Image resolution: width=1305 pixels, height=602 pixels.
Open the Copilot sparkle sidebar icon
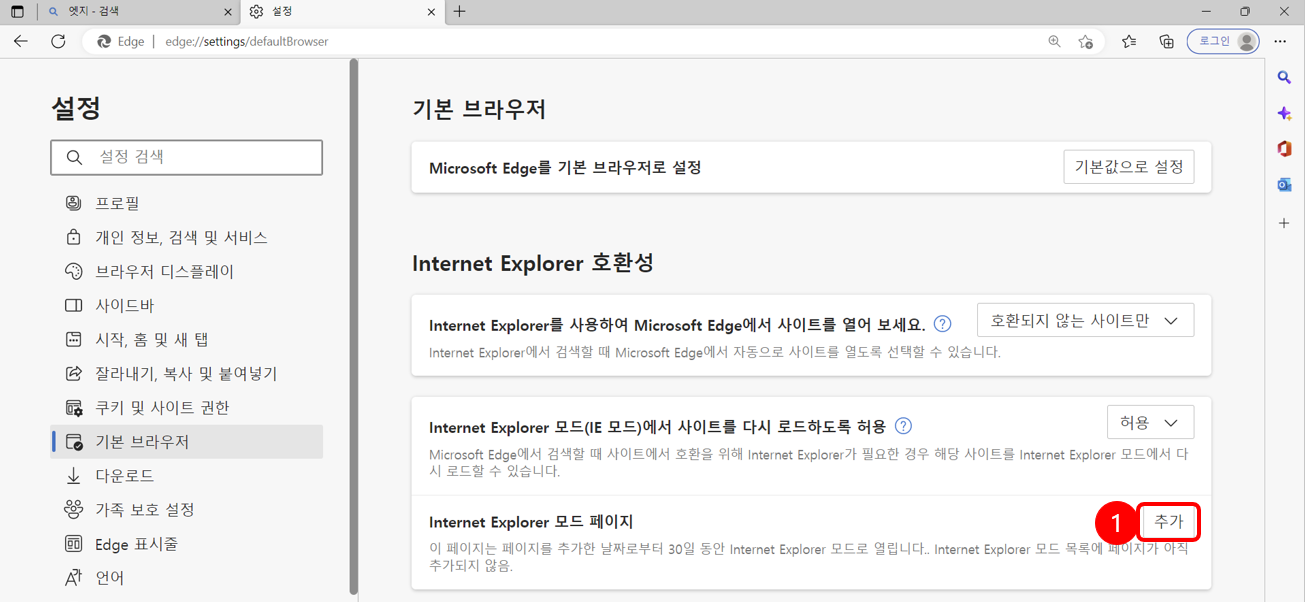click(1284, 113)
